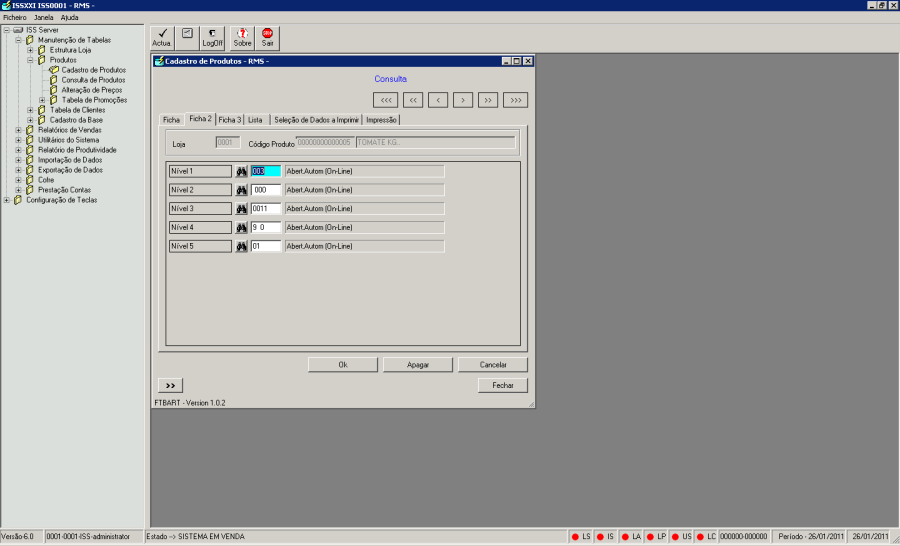Switch to the Lista tab

[x=255, y=119]
